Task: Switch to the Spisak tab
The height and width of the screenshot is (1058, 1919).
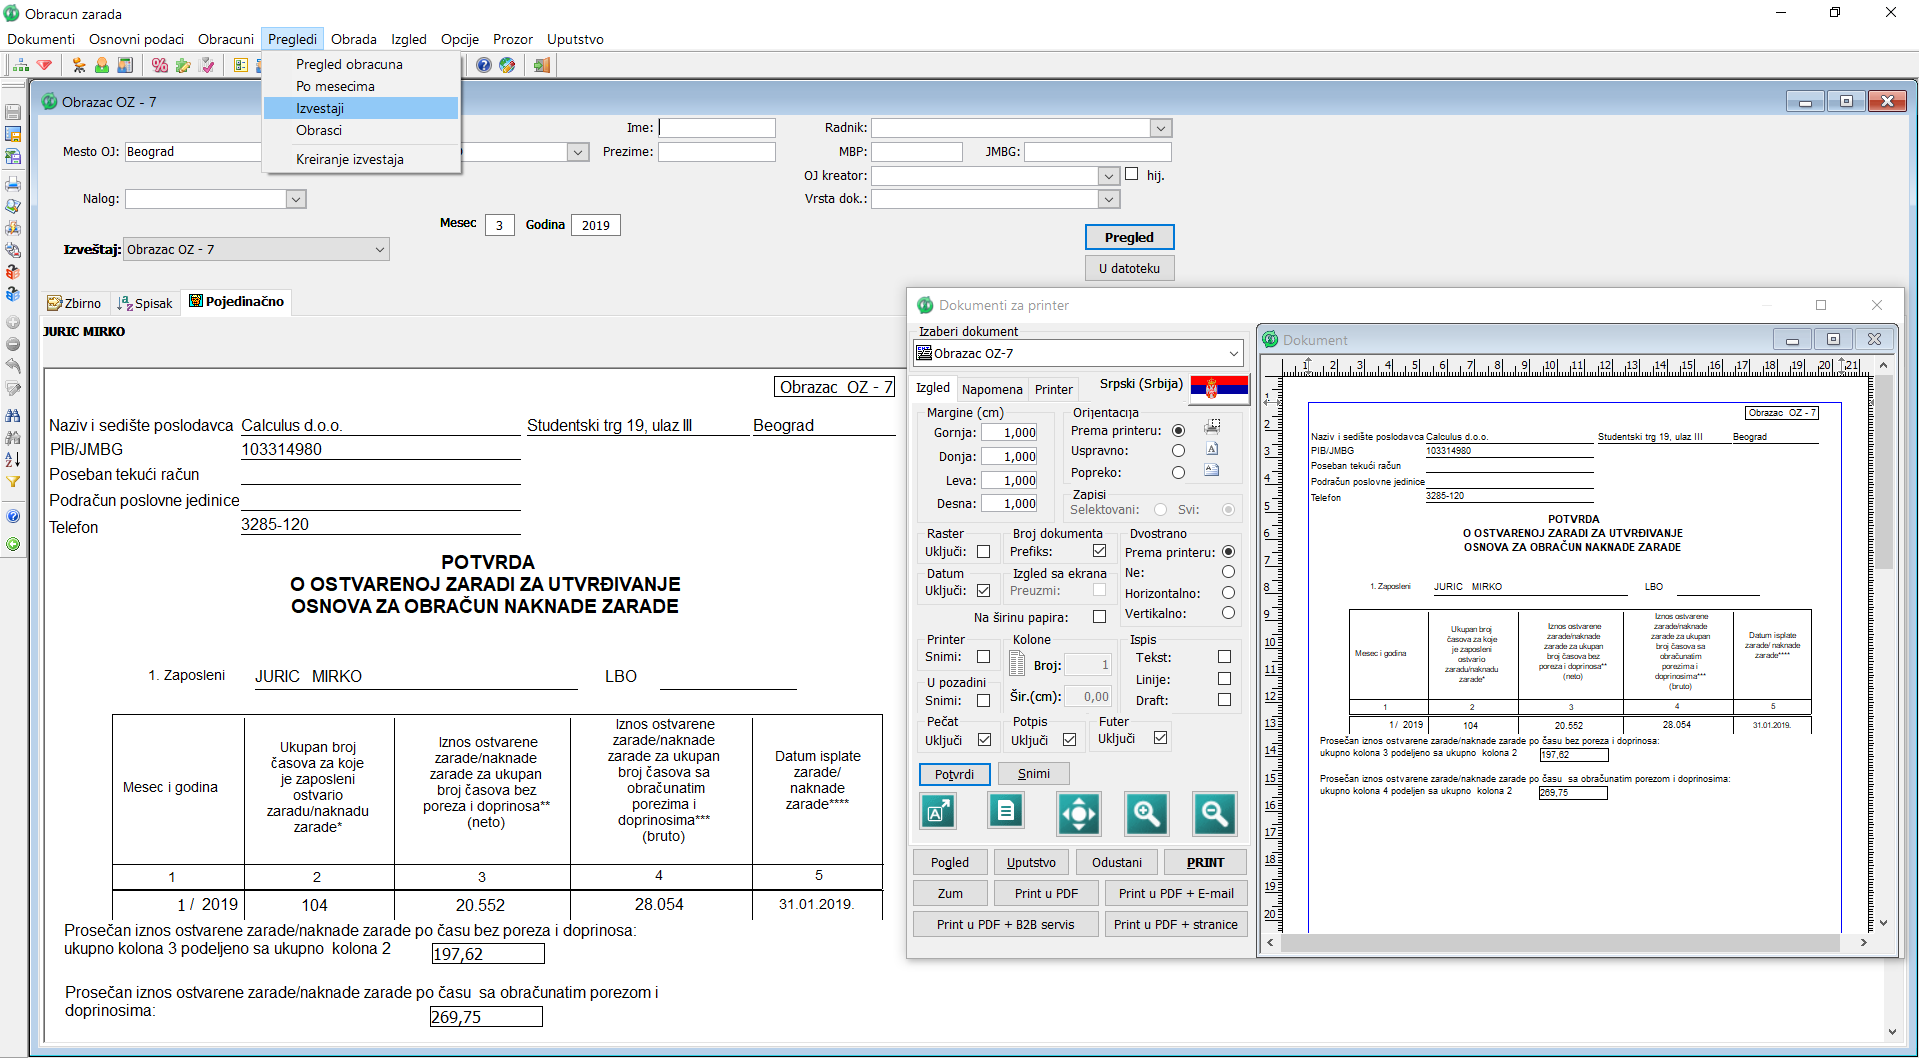Action: coord(146,303)
